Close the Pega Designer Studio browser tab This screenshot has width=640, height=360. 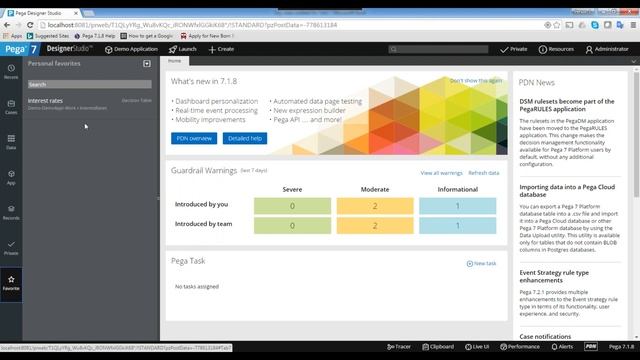pyautogui.click(x=76, y=13)
